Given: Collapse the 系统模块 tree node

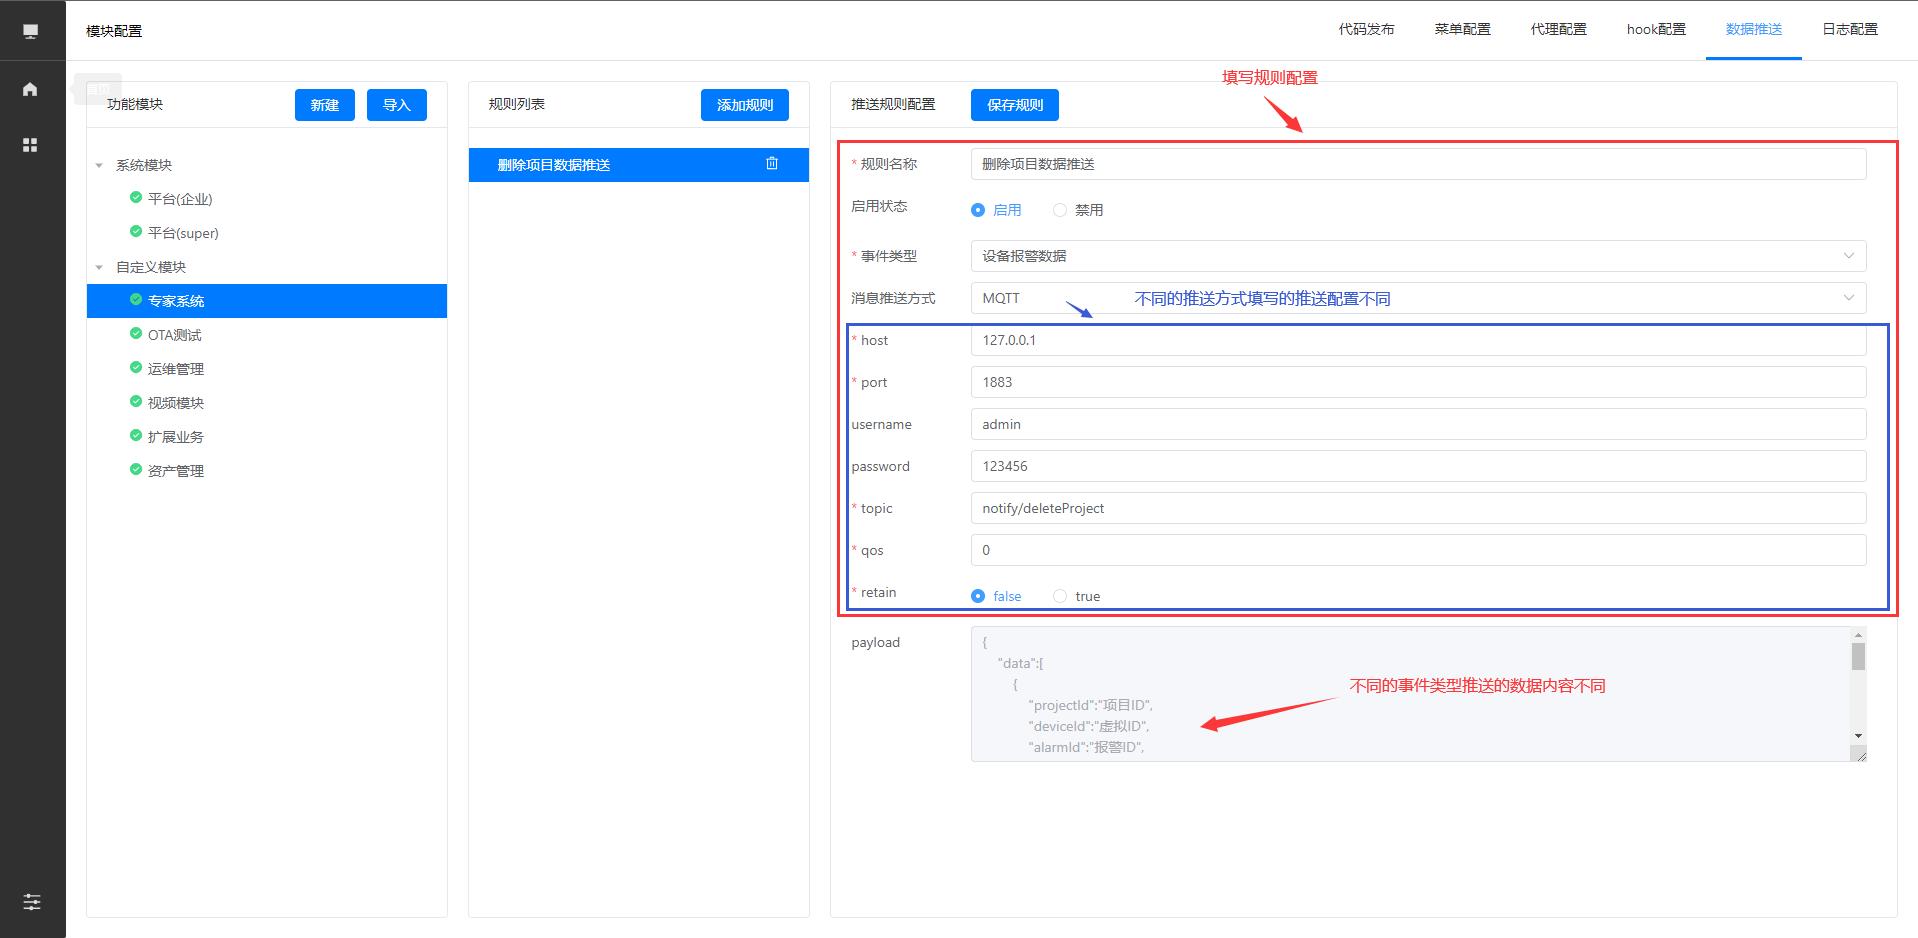Looking at the screenshot, I should [99, 165].
